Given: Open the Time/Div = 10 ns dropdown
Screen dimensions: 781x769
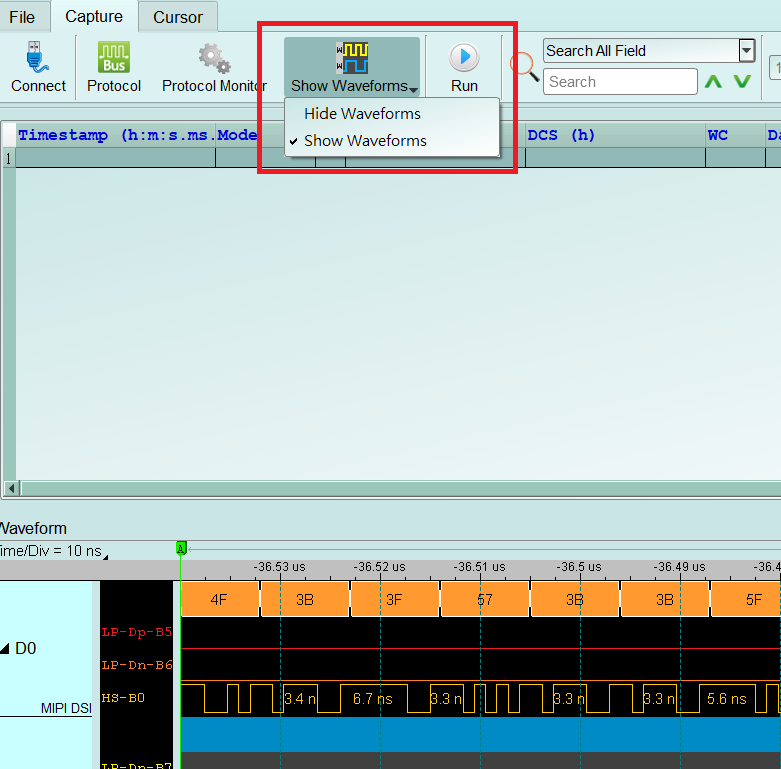Looking at the screenshot, I should tap(54, 551).
